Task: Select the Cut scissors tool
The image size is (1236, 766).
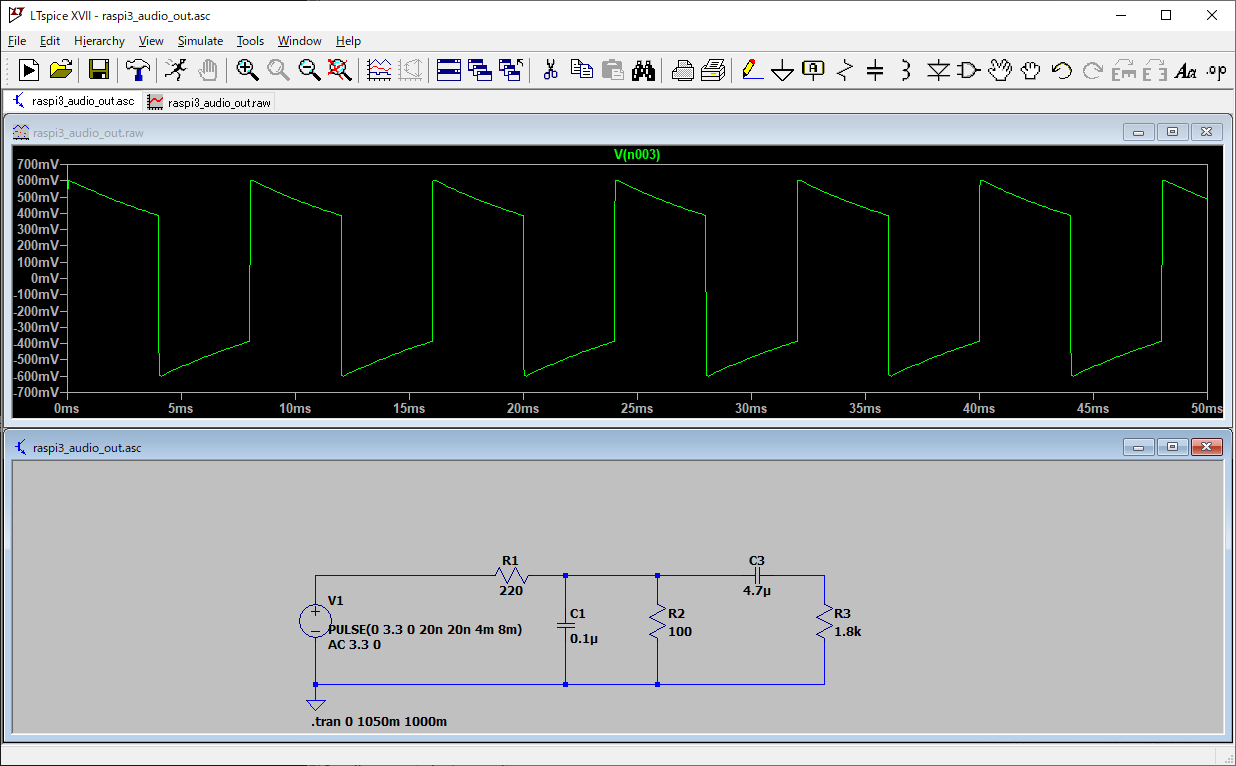Action: click(x=550, y=70)
